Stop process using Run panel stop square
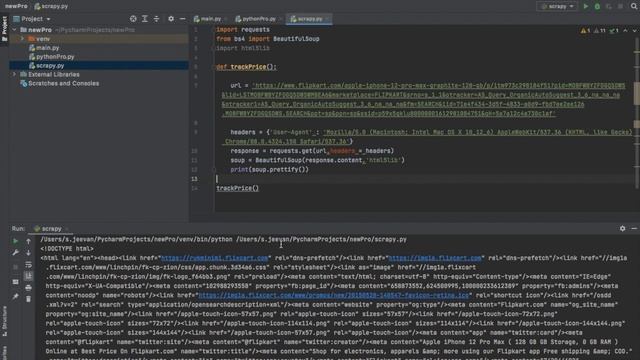 click(x=15, y=267)
